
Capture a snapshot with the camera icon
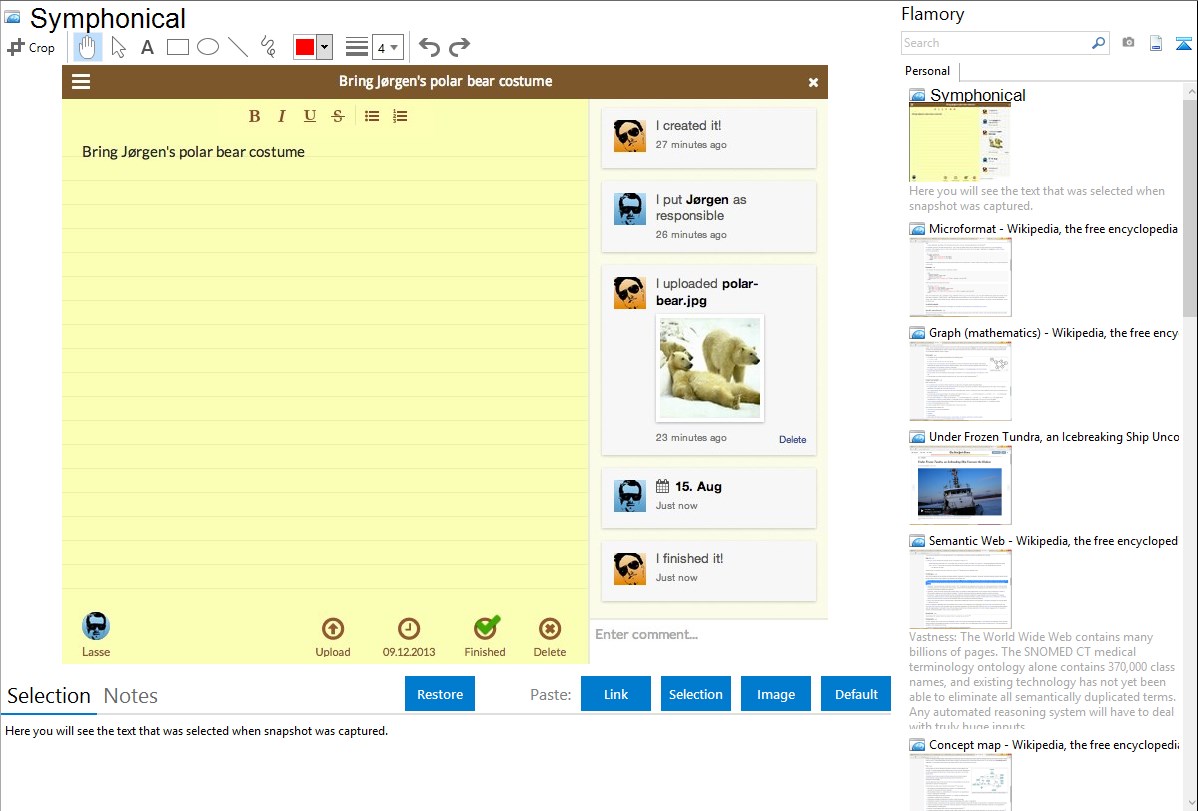tap(1128, 43)
